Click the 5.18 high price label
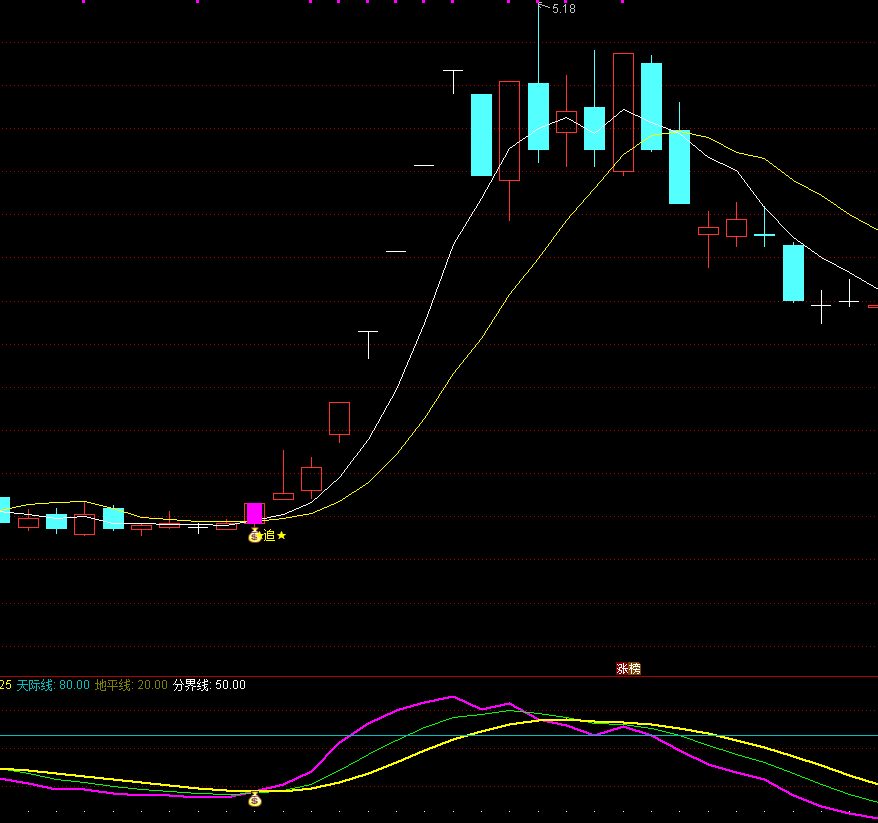The width and height of the screenshot is (878, 823). (563, 9)
